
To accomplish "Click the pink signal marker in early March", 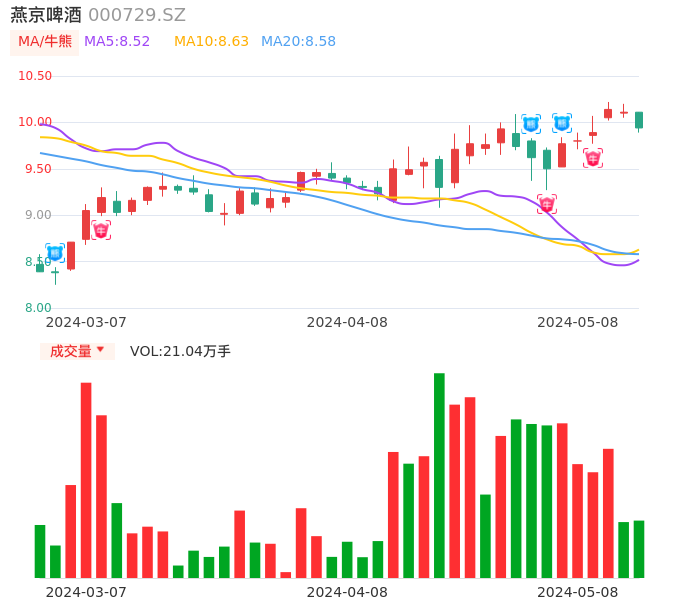I will [101, 230].
